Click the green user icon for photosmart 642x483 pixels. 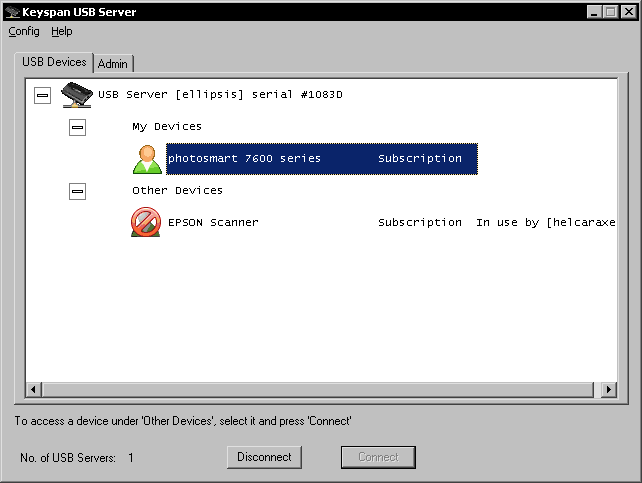(x=146, y=159)
